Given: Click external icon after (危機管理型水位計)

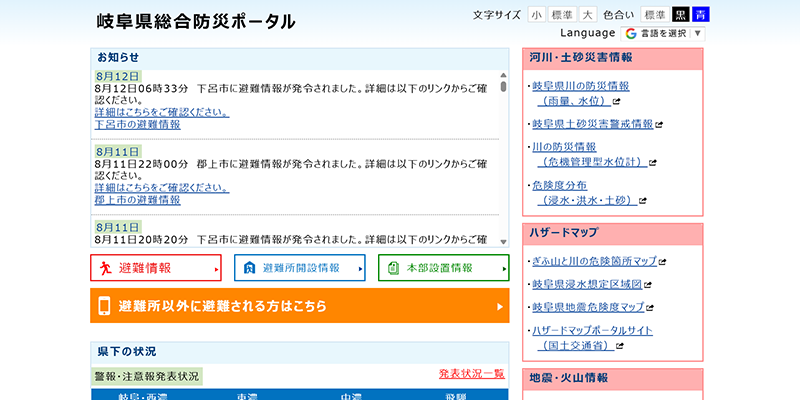Looking at the screenshot, I should (x=653, y=163).
